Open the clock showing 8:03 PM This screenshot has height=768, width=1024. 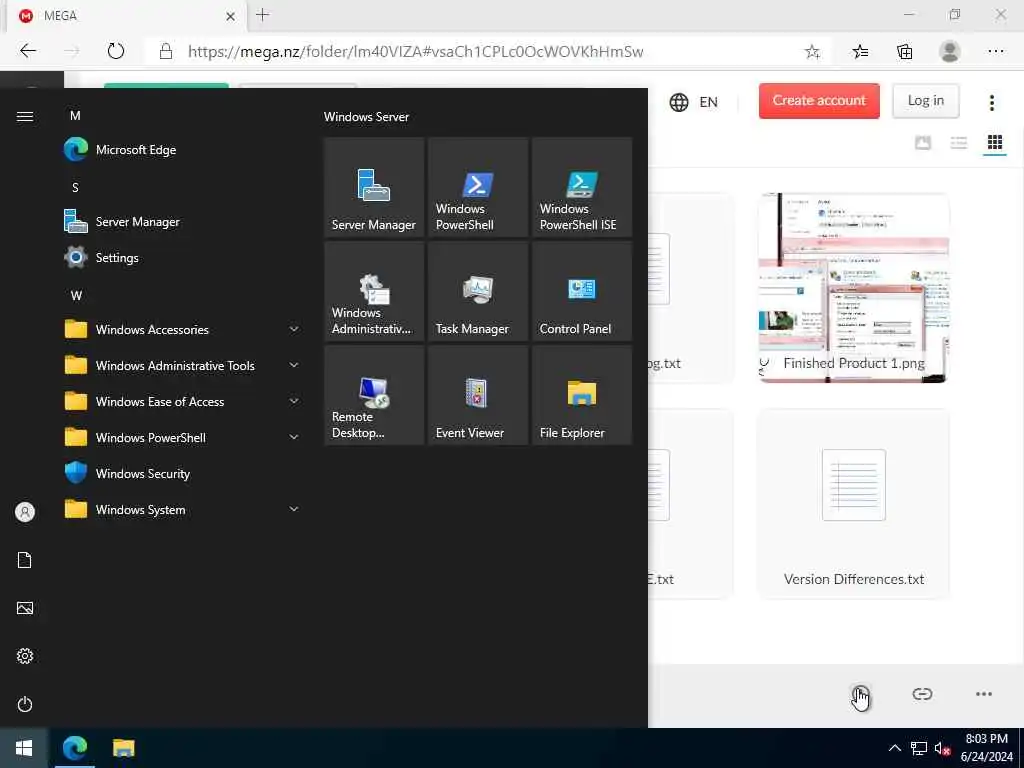(x=986, y=748)
